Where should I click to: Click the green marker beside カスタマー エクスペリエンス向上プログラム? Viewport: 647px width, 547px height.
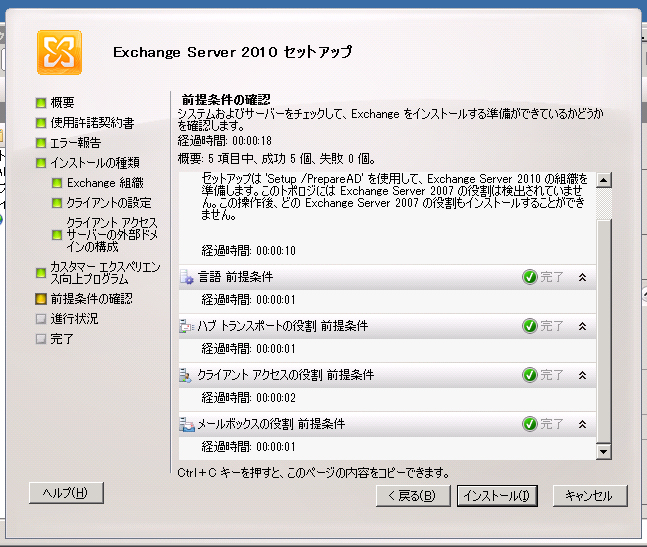pyautogui.click(x=40, y=273)
